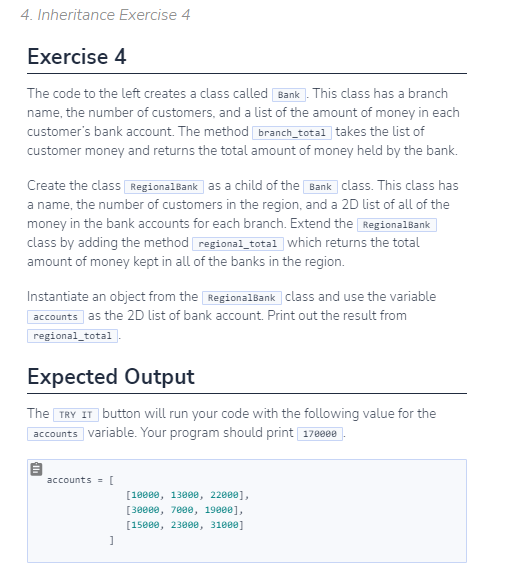Click the Bank code tag in the first paragraph
Screen dimensions: 507x571
click(289, 95)
